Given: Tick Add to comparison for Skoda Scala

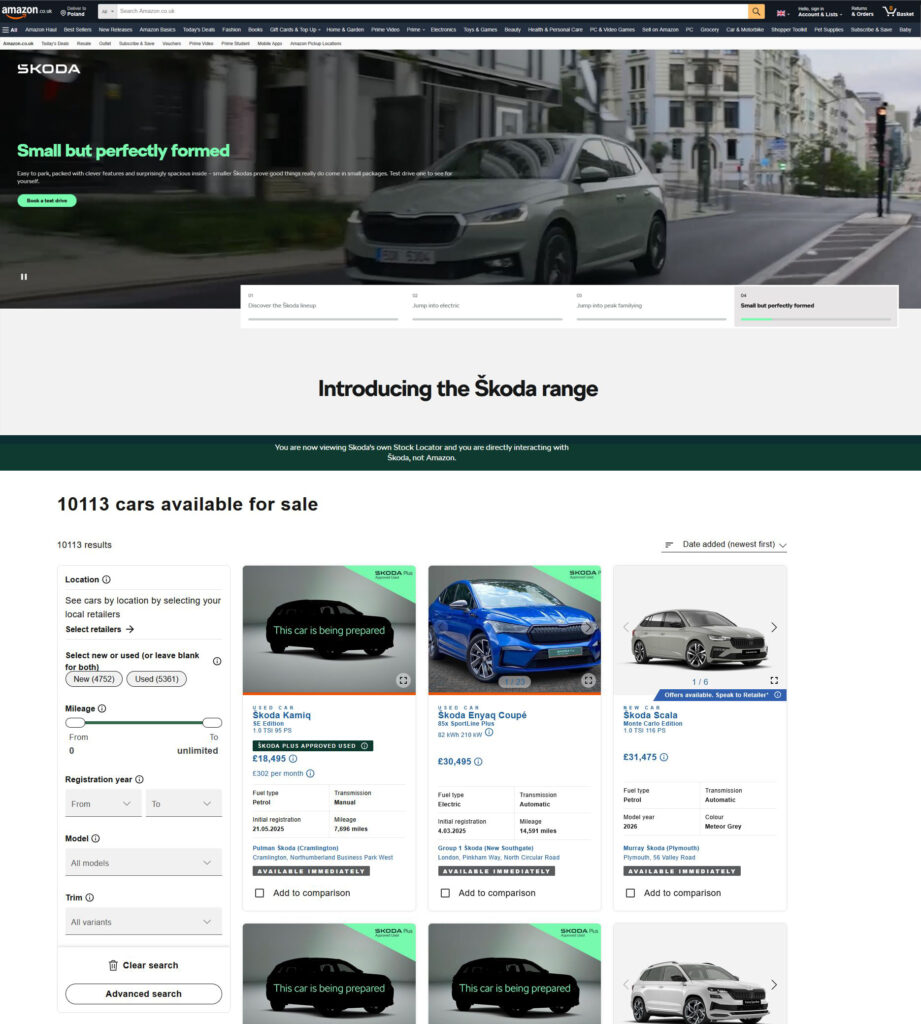Looking at the screenshot, I should point(630,893).
